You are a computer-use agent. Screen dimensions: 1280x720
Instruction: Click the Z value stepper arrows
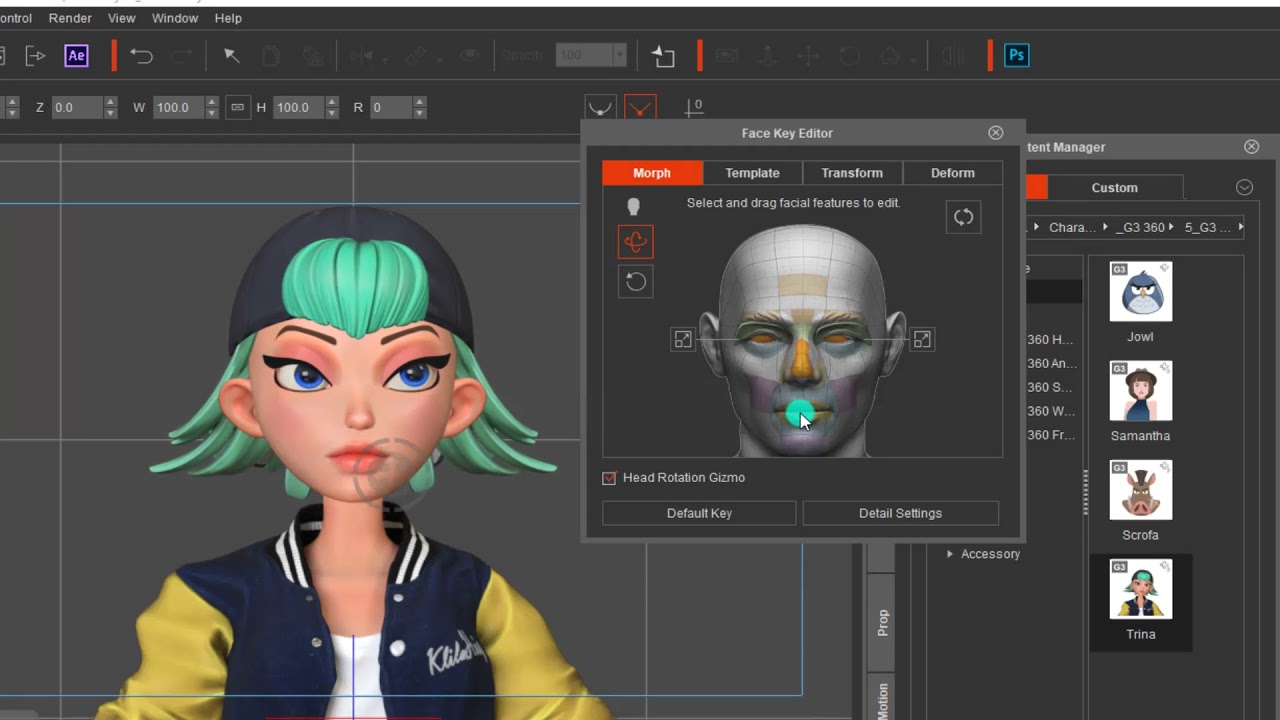(x=111, y=107)
